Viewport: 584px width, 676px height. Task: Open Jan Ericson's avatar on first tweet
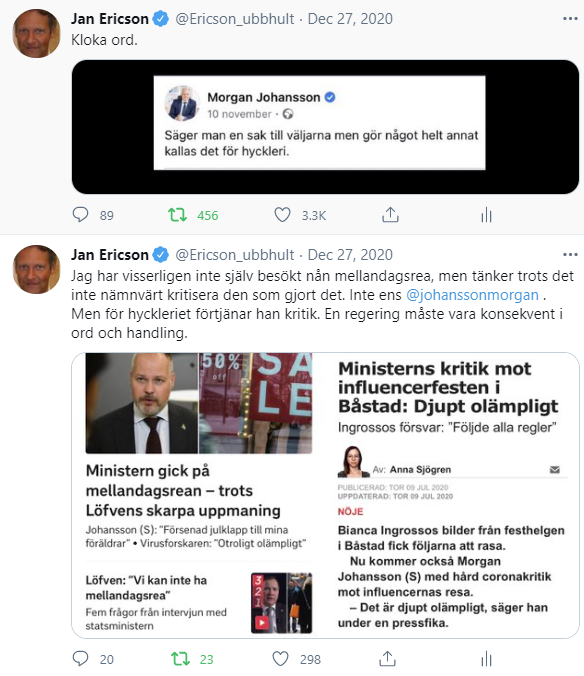[x=37, y=34]
